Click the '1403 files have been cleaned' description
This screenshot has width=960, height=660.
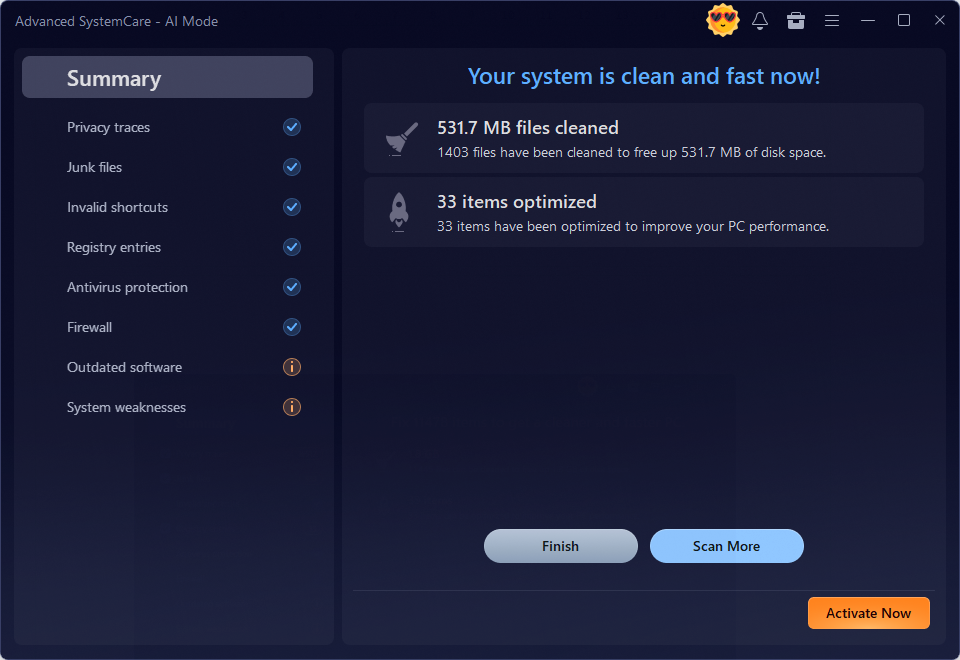[x=632, y=152]
